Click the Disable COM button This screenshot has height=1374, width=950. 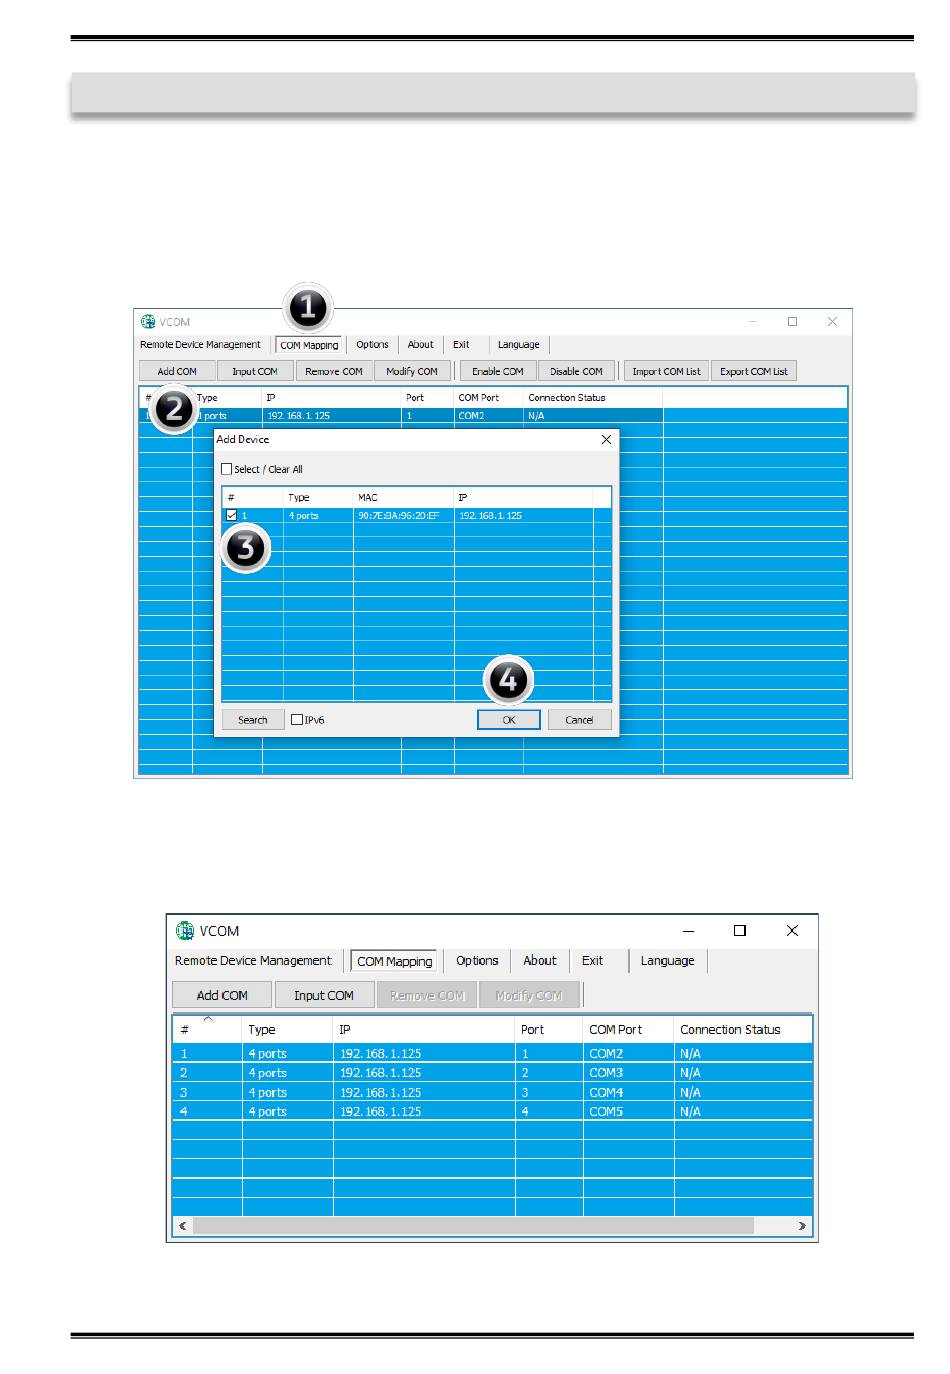click(576, 371)
